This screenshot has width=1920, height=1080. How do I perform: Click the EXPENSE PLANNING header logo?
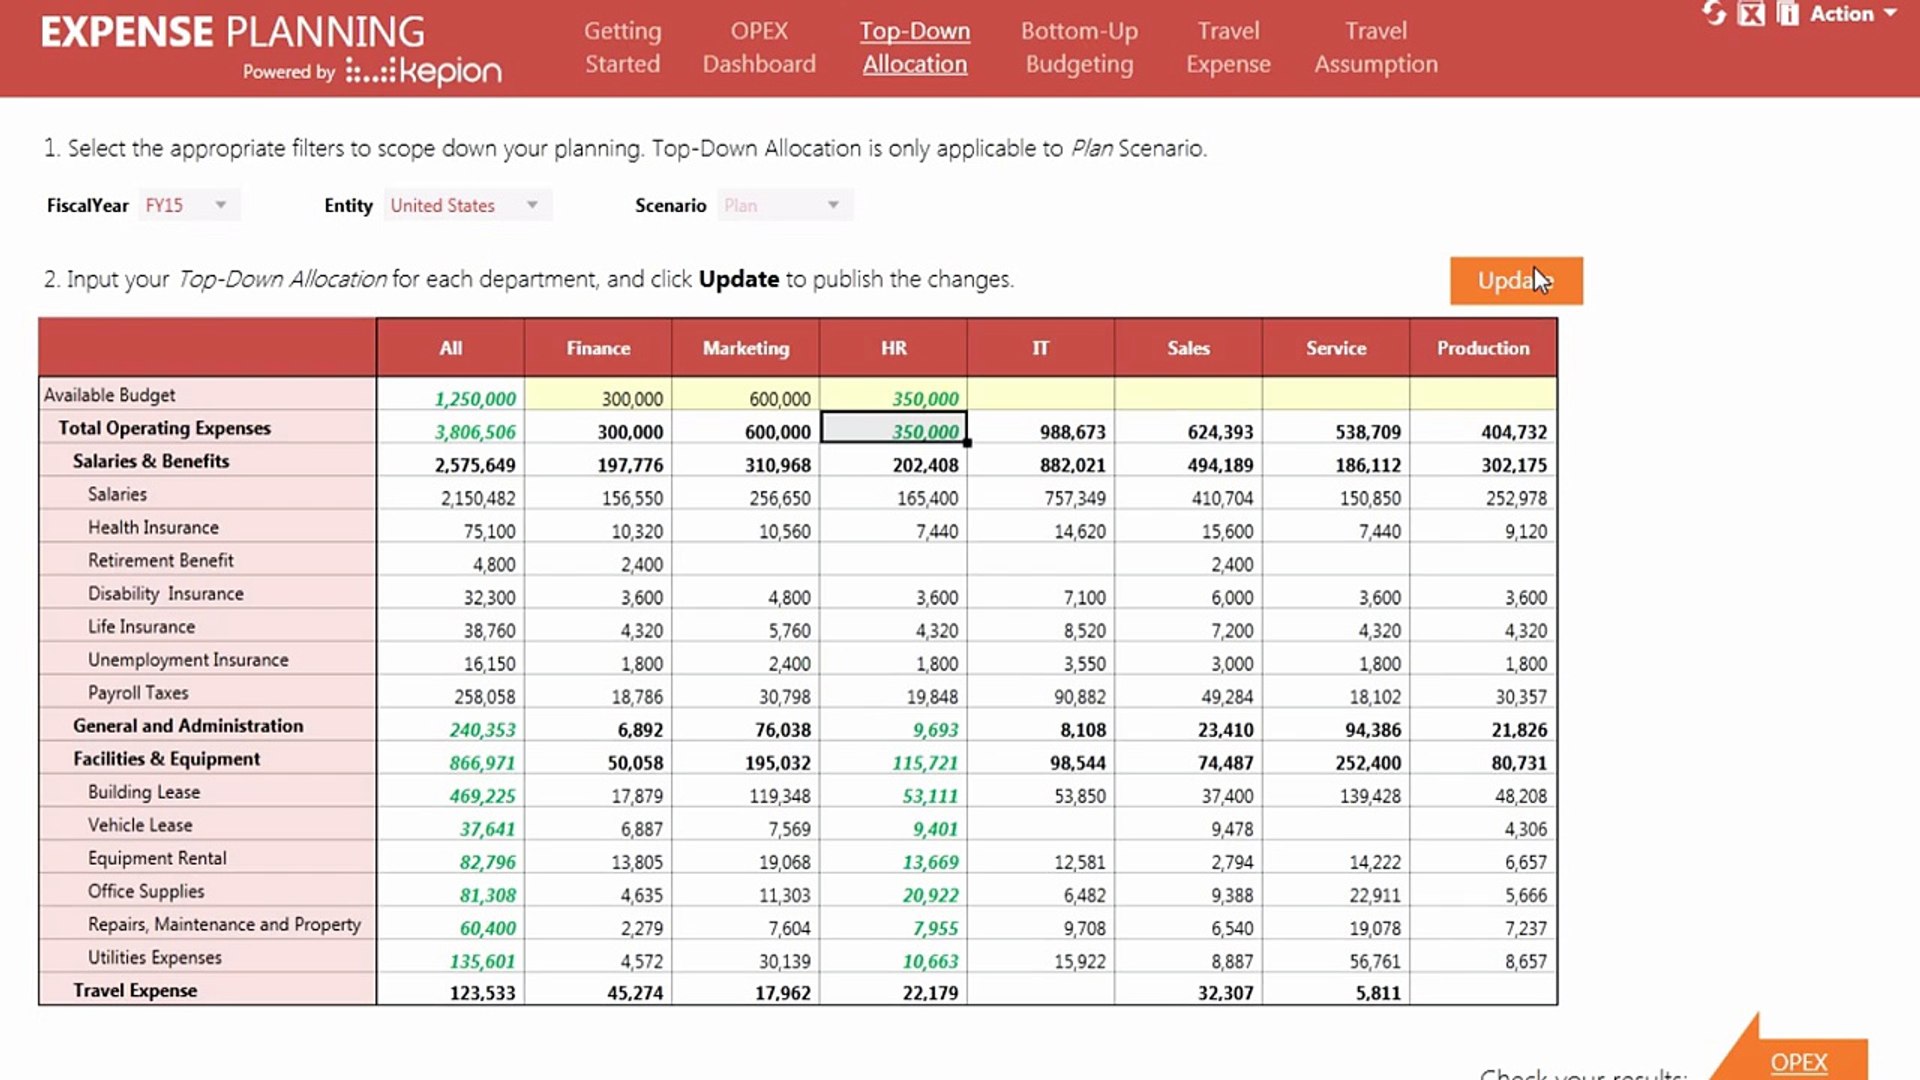[x=230, y=31]
